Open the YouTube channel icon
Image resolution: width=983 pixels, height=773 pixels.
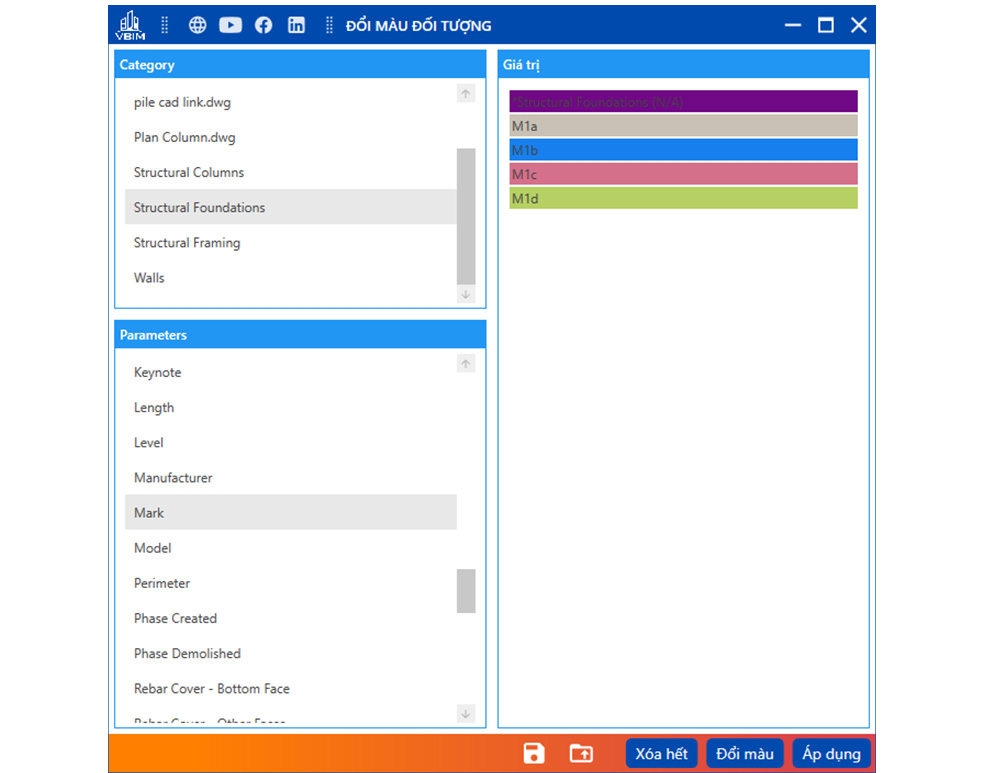231,26
